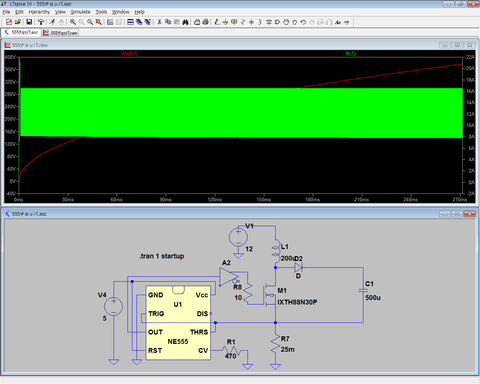The width and height of the screenshot is (480, 384).
Task: Open the Simulate menu
Action: coord(80,12)
